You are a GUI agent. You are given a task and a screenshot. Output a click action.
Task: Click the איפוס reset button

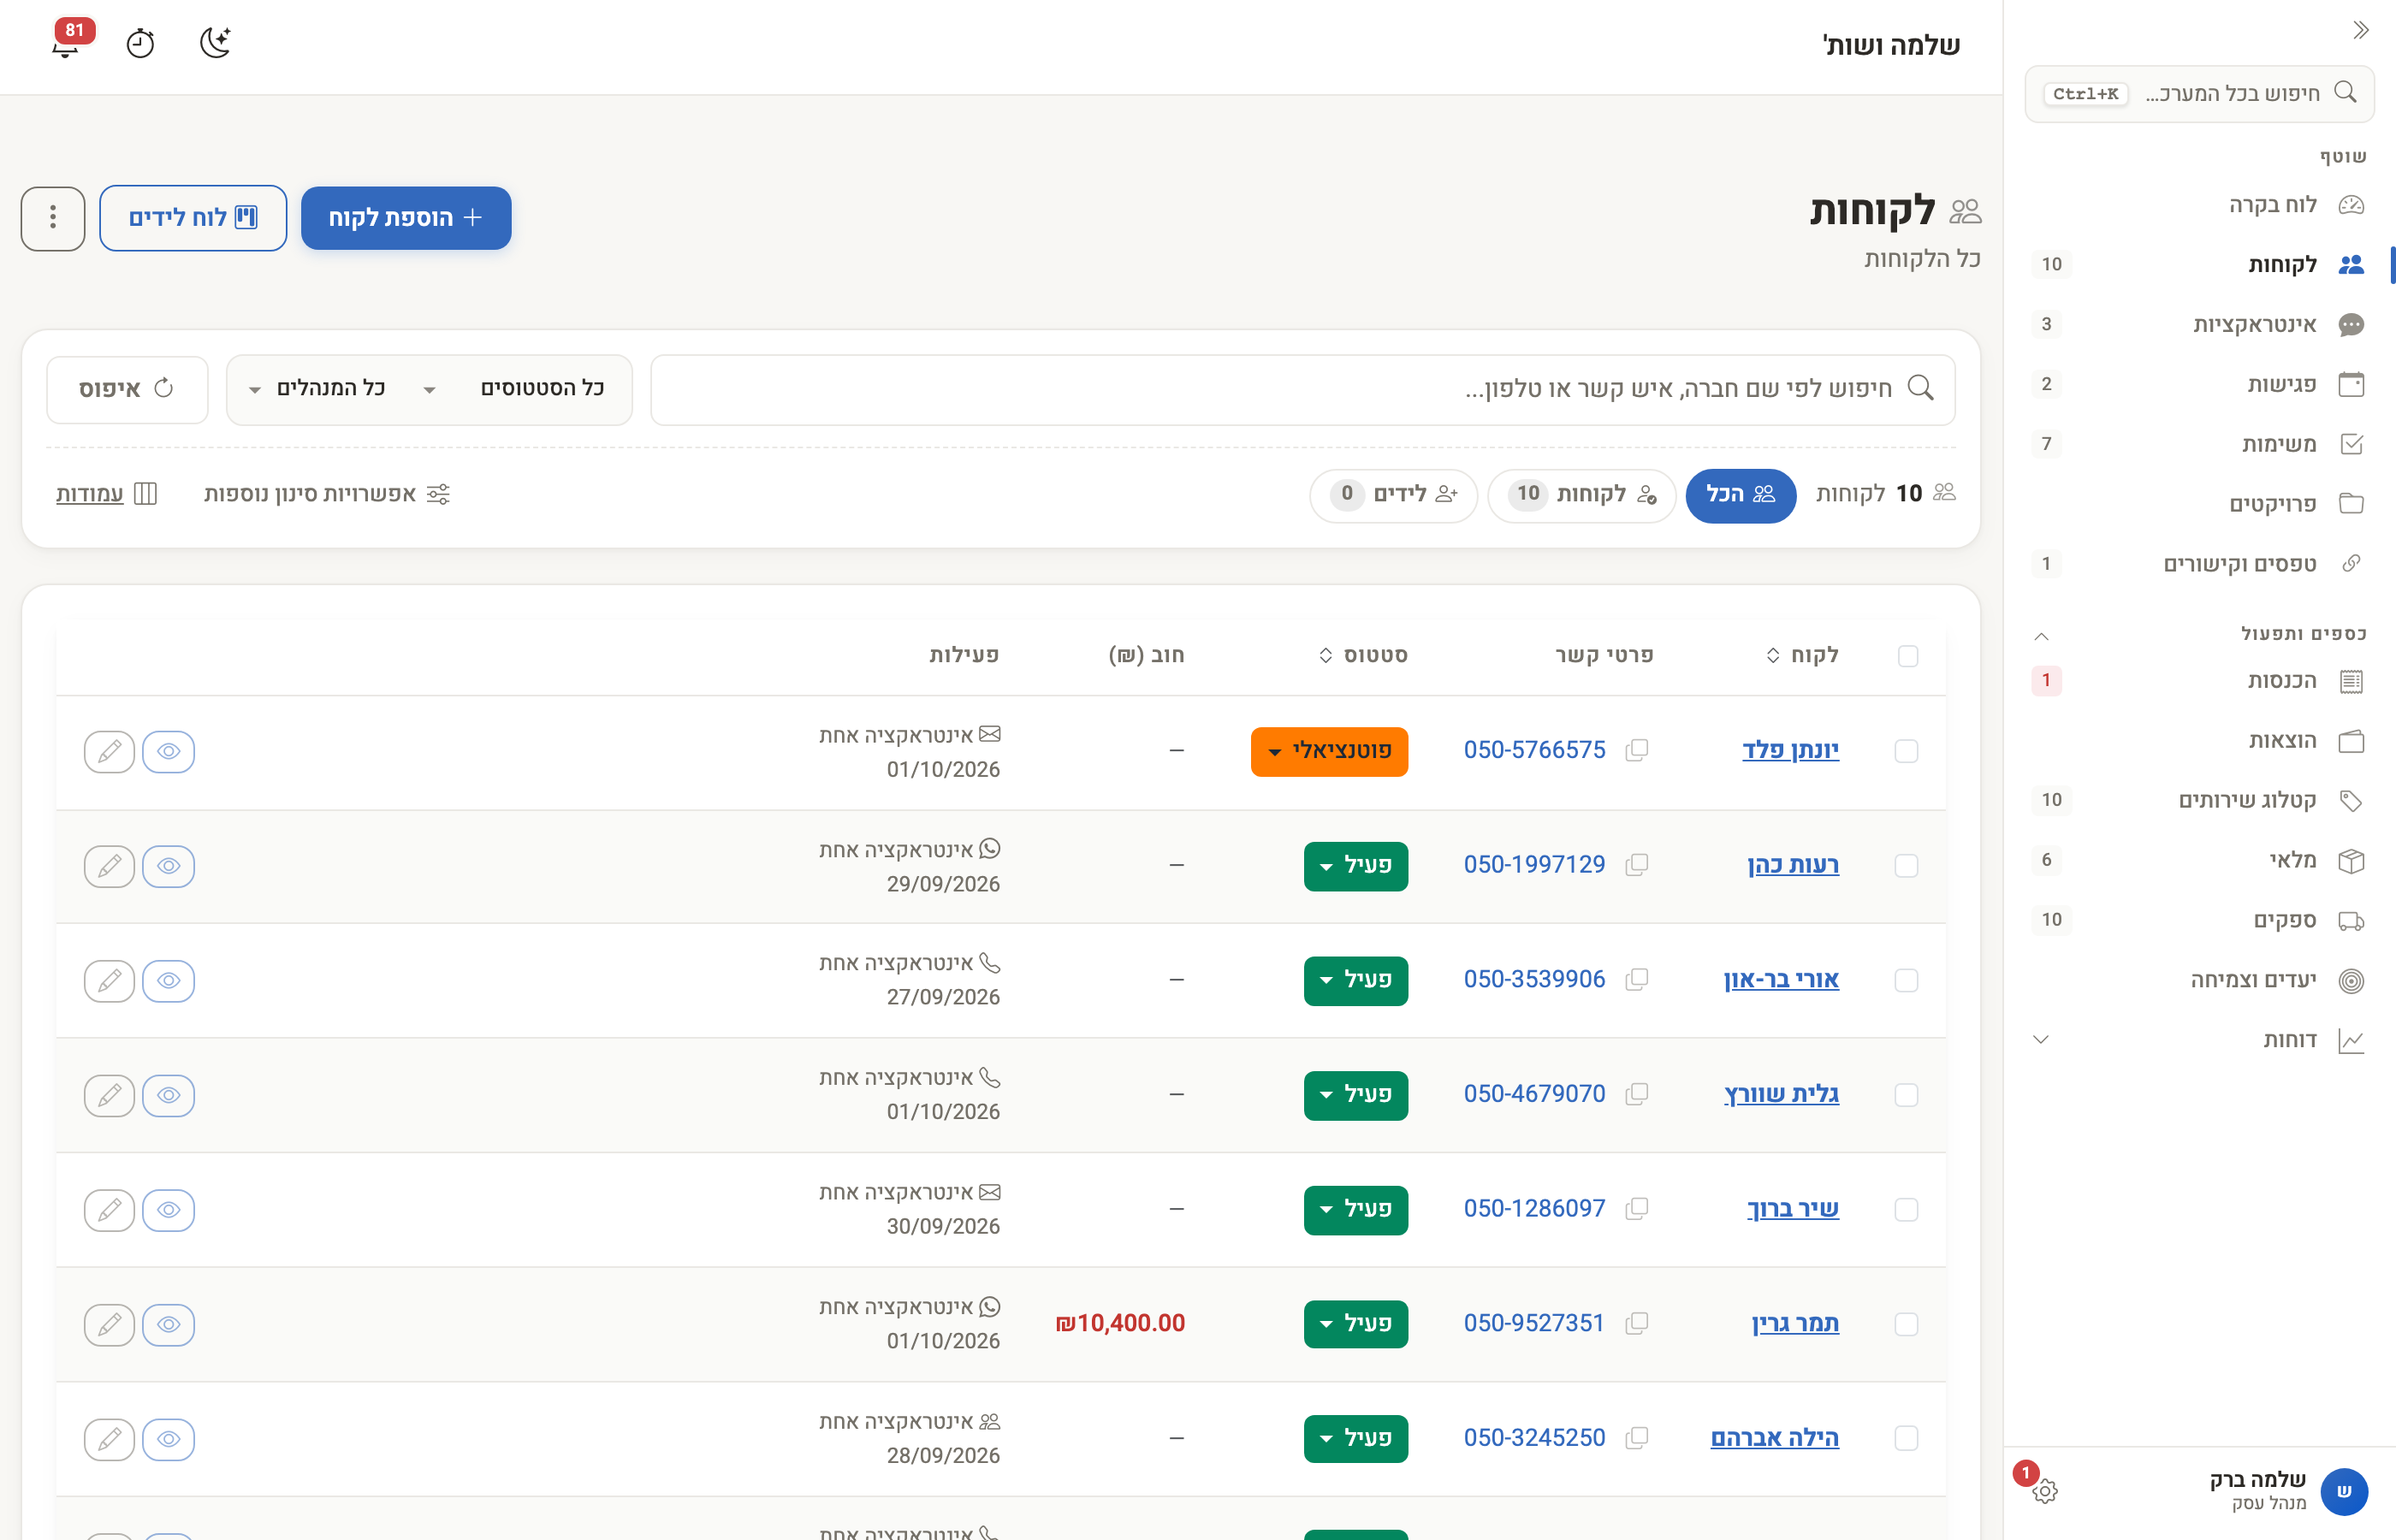coord(127,389)
